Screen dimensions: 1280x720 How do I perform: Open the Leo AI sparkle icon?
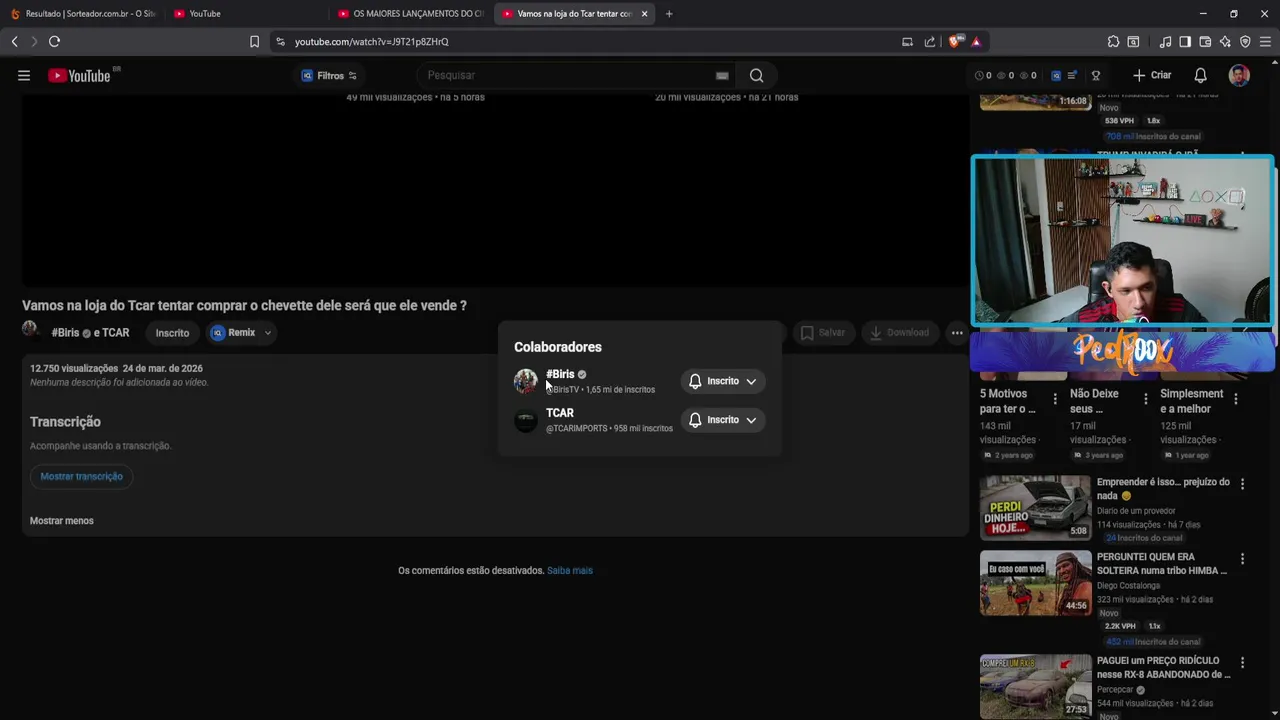tap(1225, 41)
